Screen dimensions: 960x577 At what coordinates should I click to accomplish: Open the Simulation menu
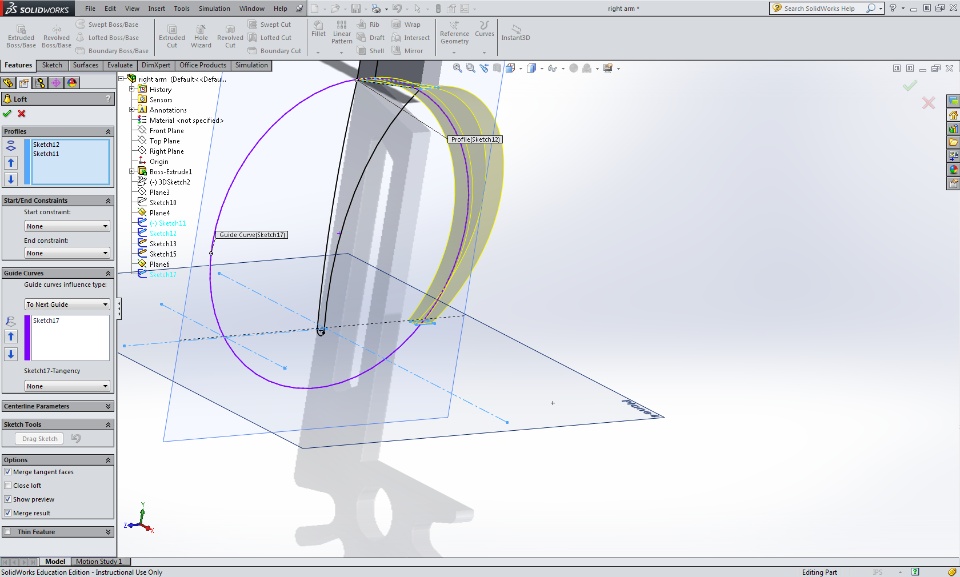click(214, 9)
